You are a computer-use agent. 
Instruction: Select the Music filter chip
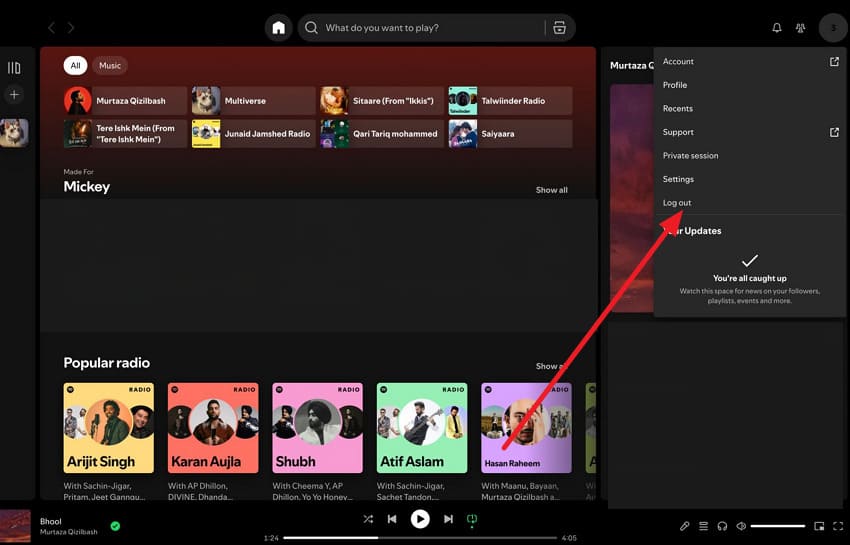(110, 66)
